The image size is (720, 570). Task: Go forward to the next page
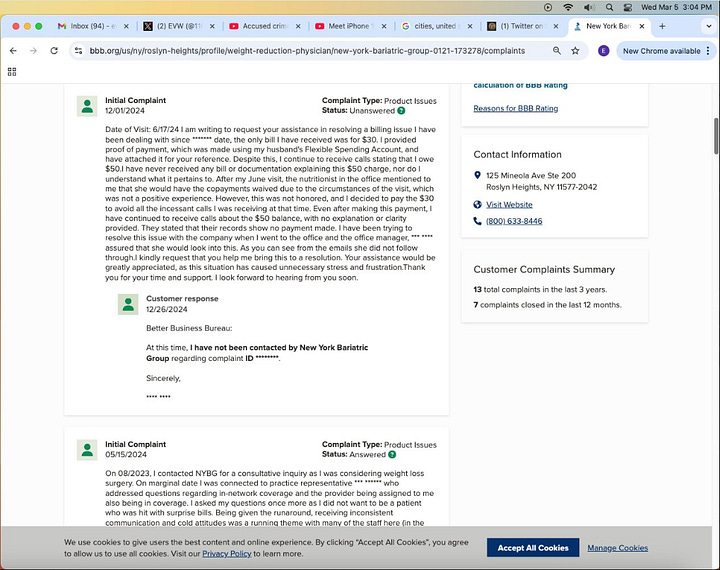pyautogui.click(x=34, y=51)
